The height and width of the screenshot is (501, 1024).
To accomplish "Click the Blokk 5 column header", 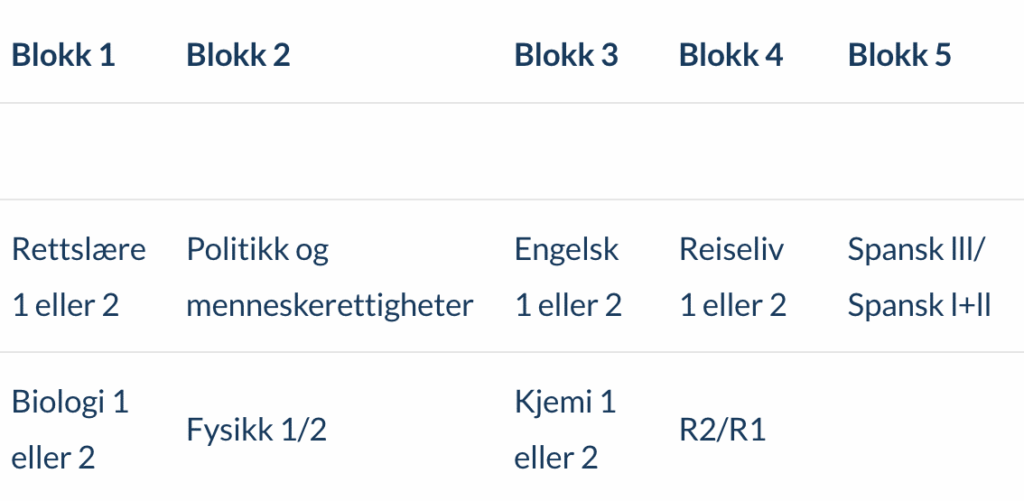I will pyautogui.click(x=899, y=55).
